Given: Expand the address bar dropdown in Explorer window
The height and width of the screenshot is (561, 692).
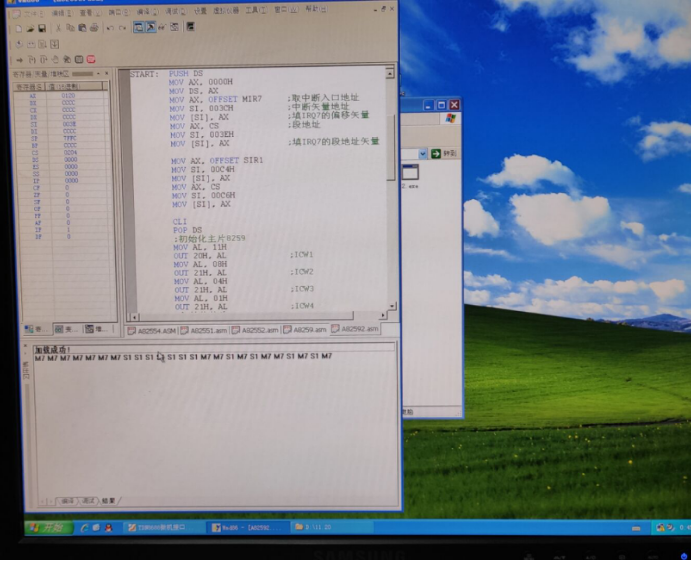Looking at the screenshot, I should (x=423, y=153).
